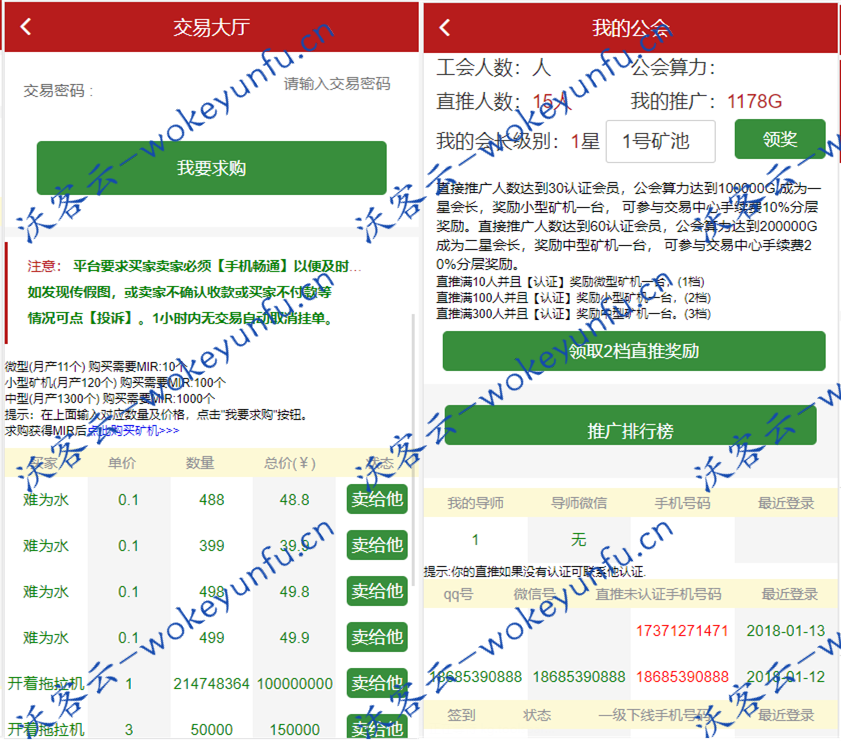841x741 pixels.
Task: Click the qq号 column header
Action: coord(458,594)
